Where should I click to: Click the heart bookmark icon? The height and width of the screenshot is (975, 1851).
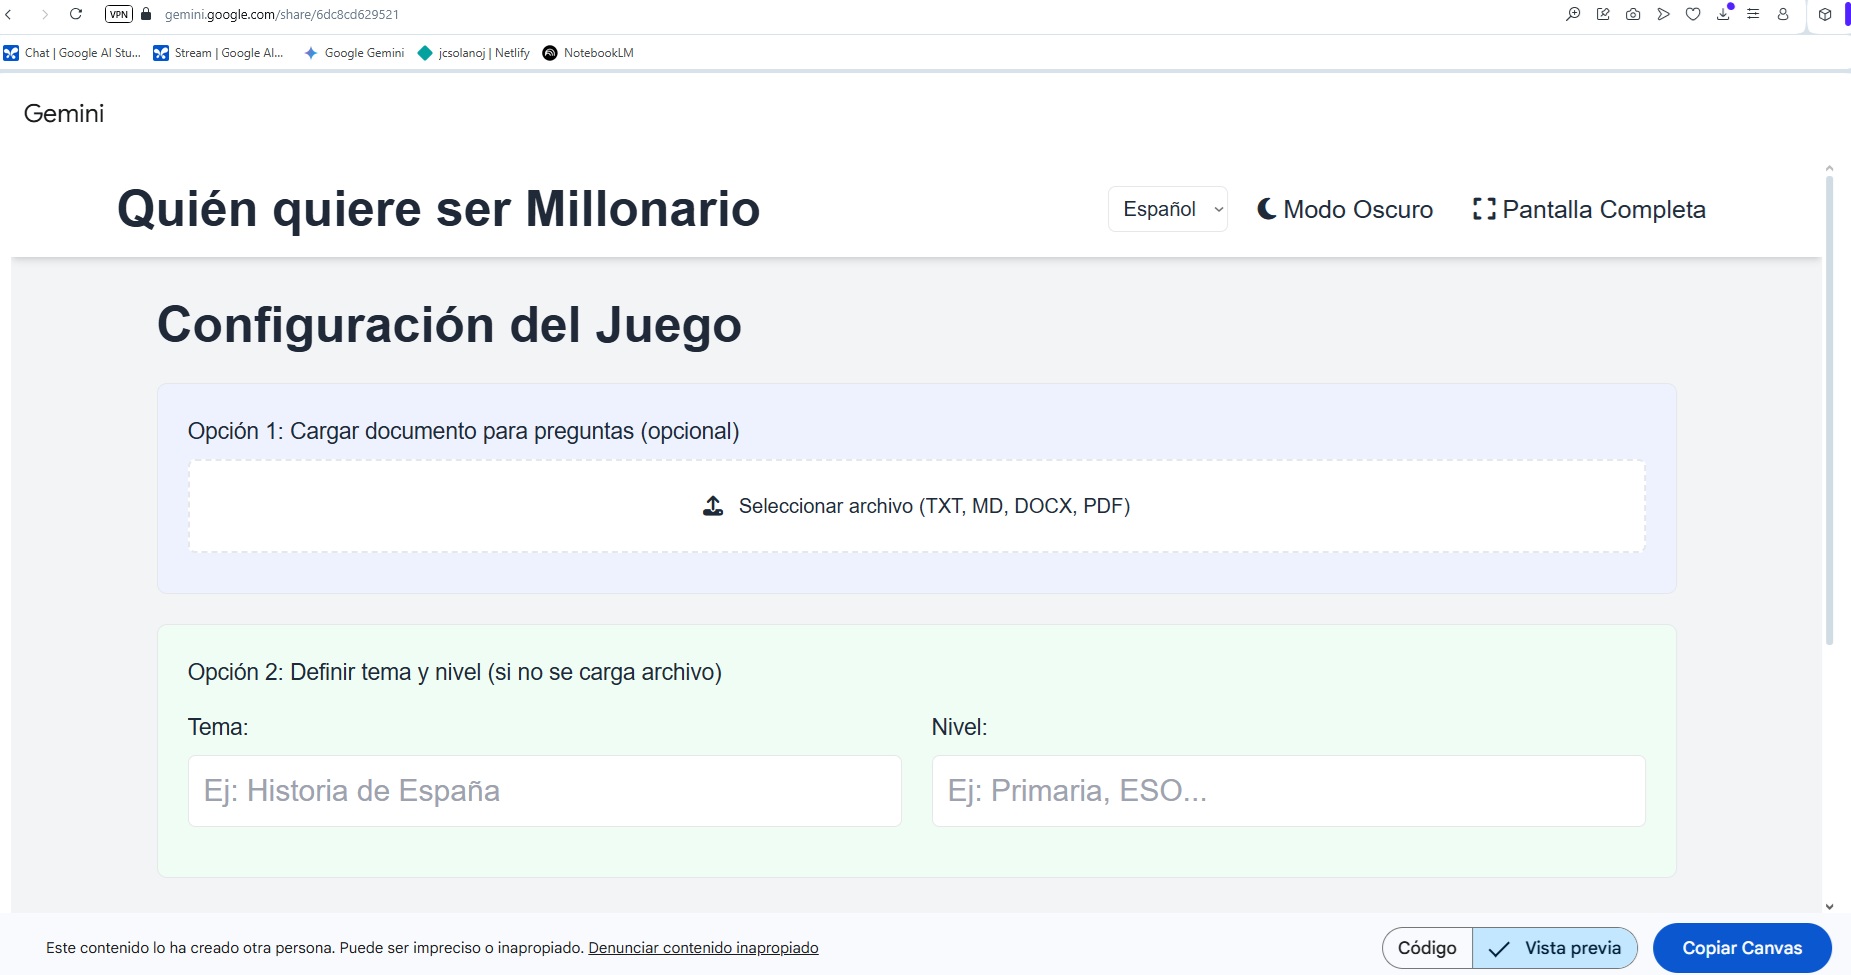pos(1693,14)
